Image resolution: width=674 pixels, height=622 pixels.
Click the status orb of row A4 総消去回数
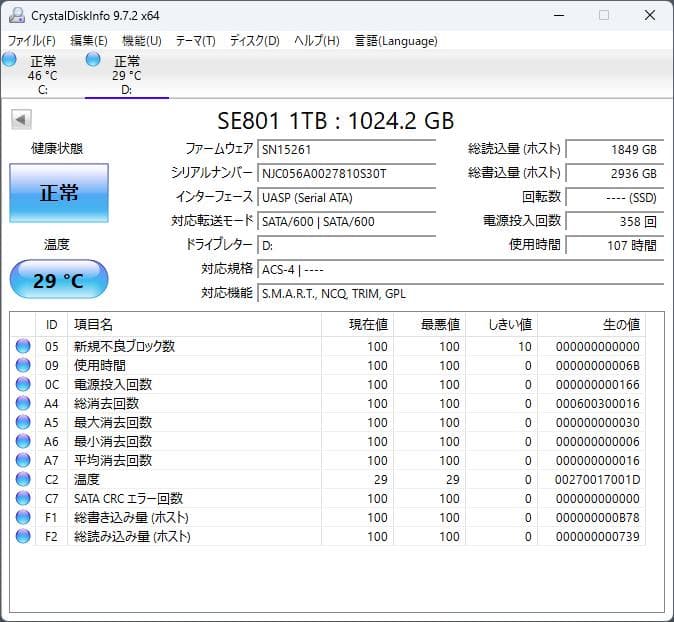pos(23,403)
